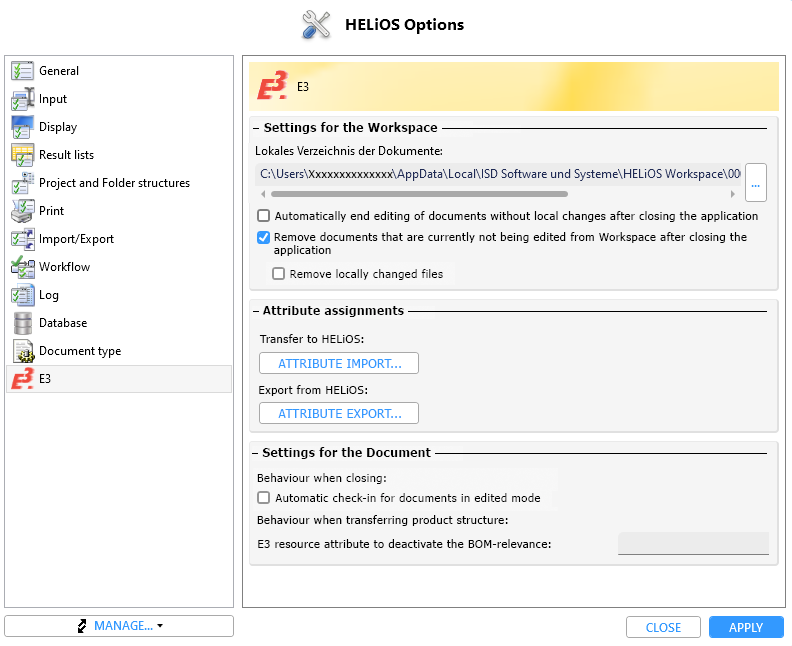The image size is (792, 646).
Task: Click the workspace path horizontal scrollbar
Action: point(414,193)
